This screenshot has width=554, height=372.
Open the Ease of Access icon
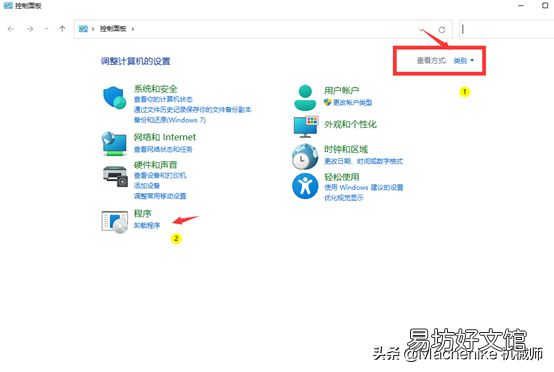(305, 186)
